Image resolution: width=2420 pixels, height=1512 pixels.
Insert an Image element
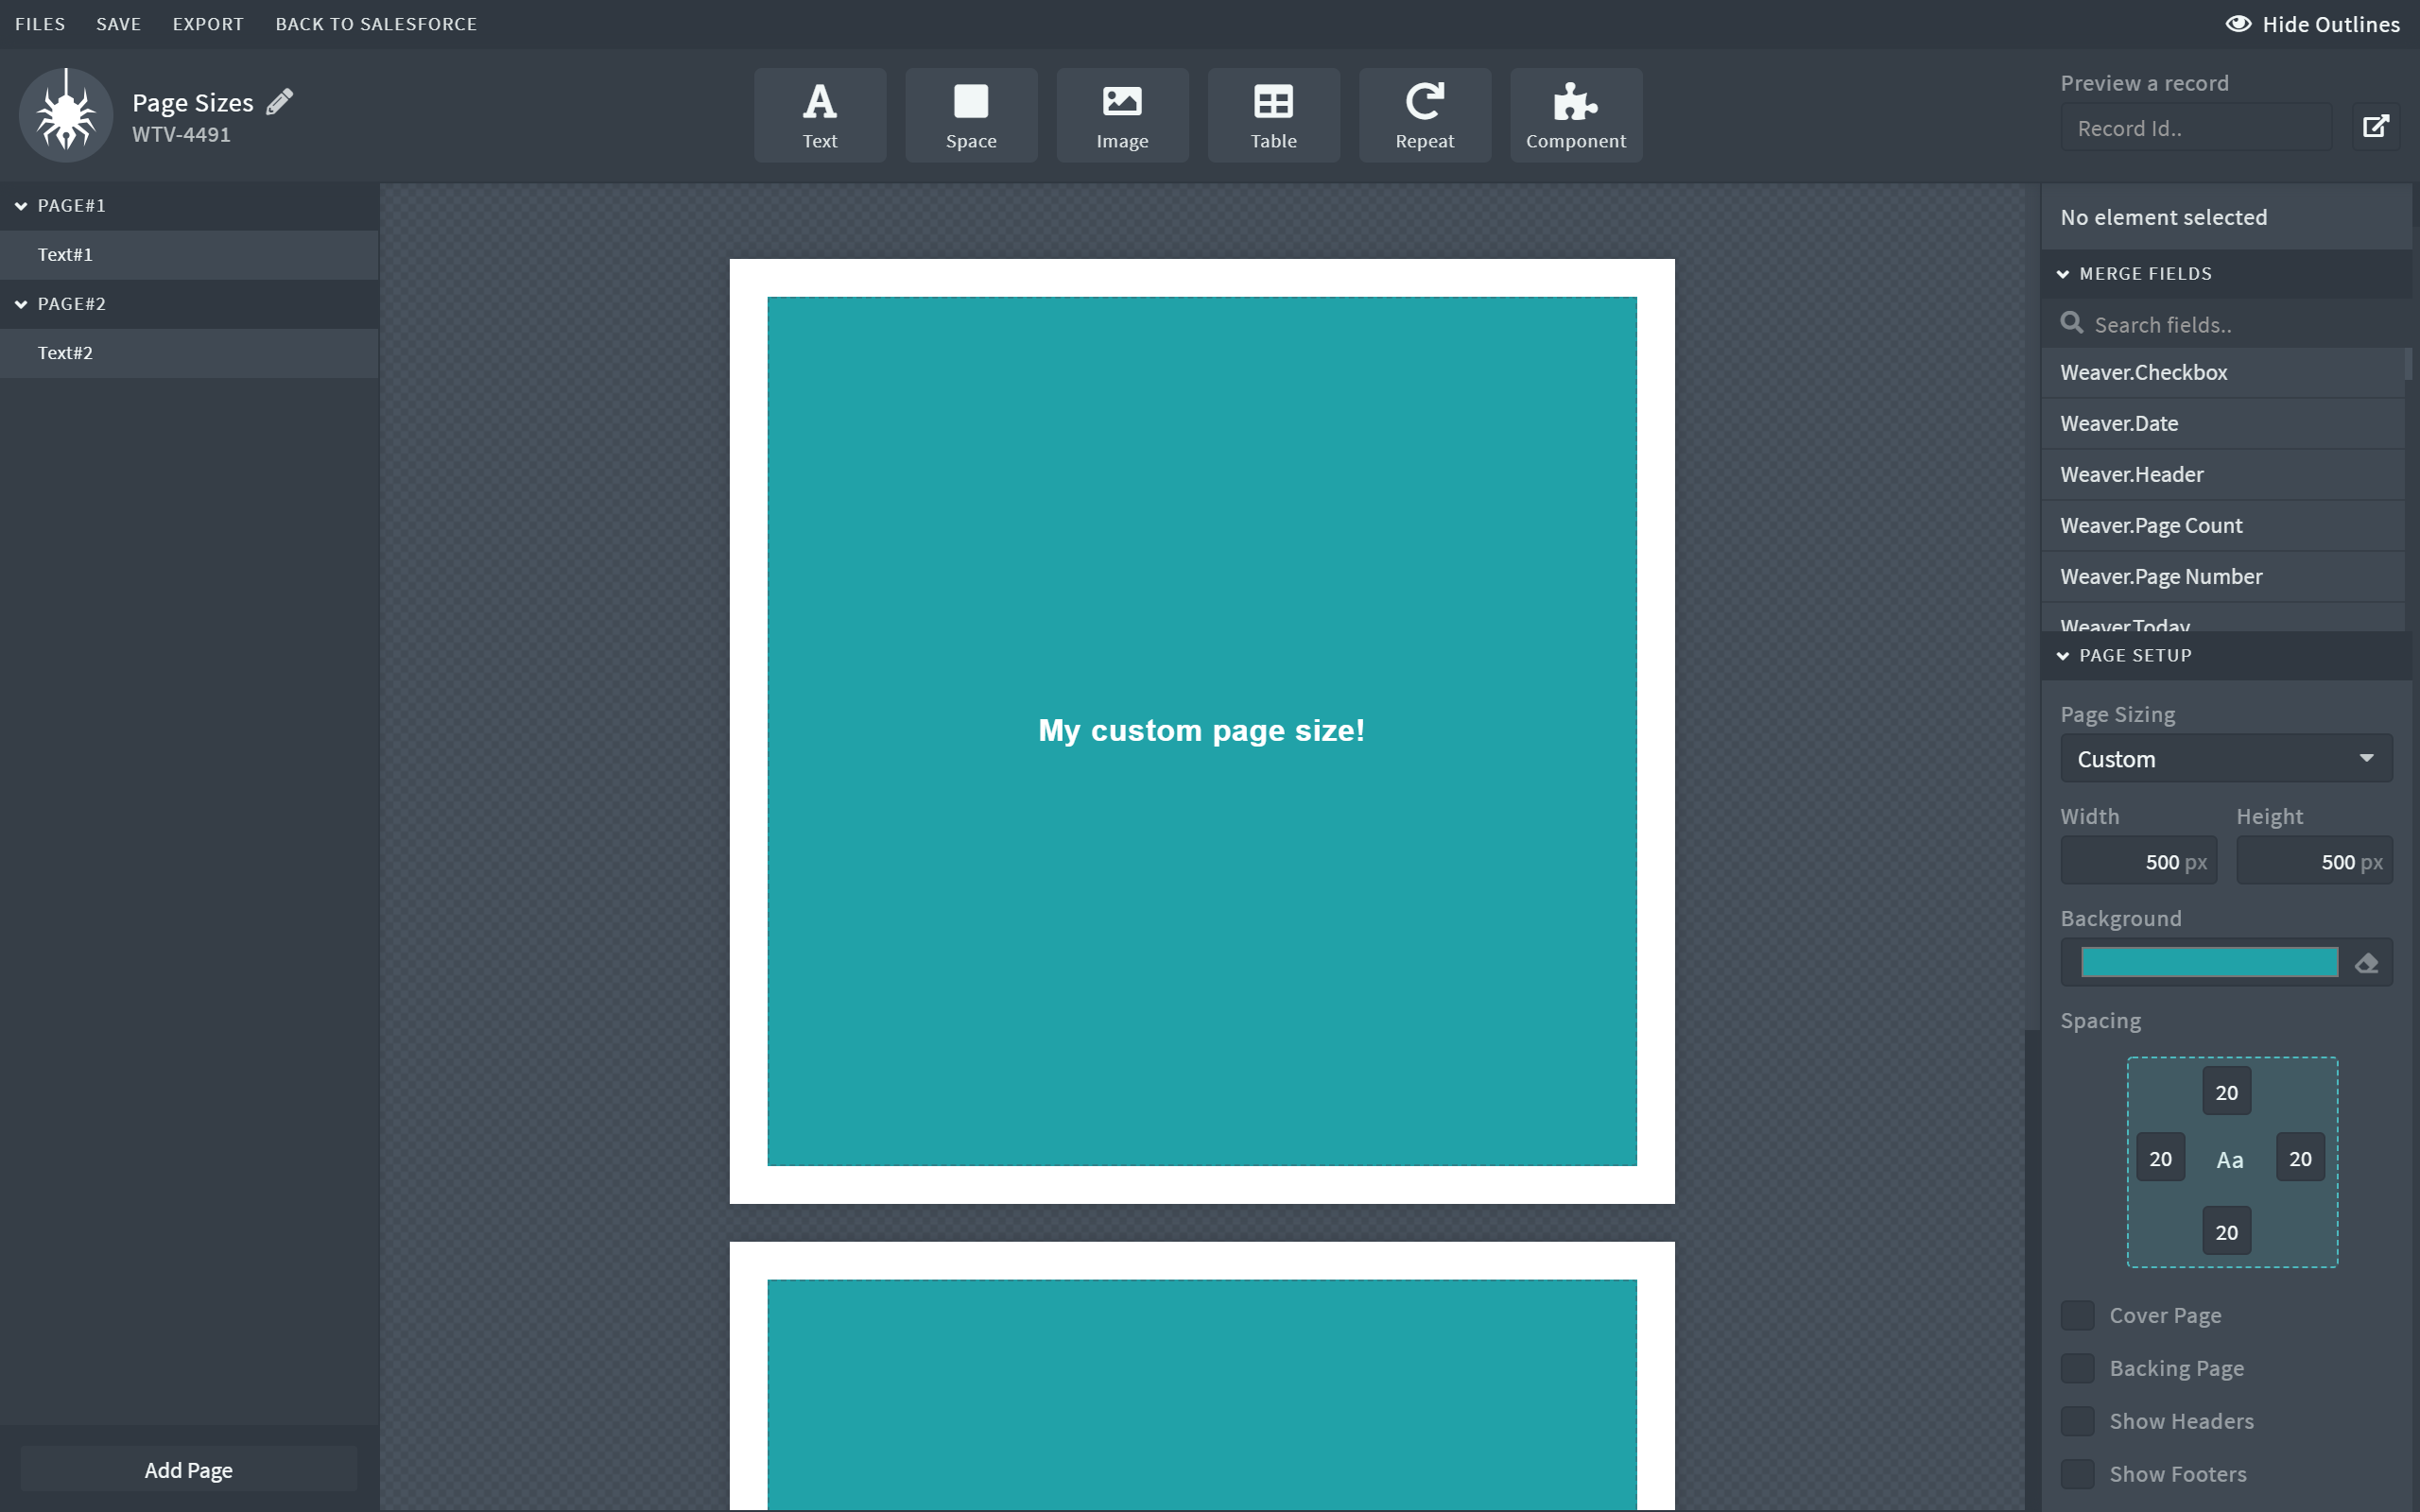tap(1121, 115)
